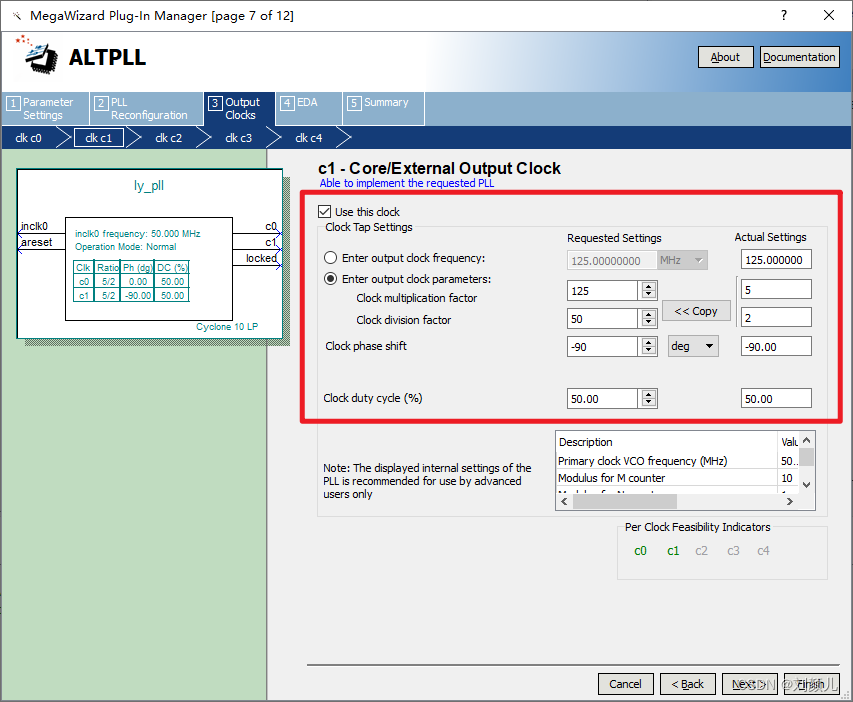Click the Finish button
The height and width of the screenshot is (702, 853).
811,684
